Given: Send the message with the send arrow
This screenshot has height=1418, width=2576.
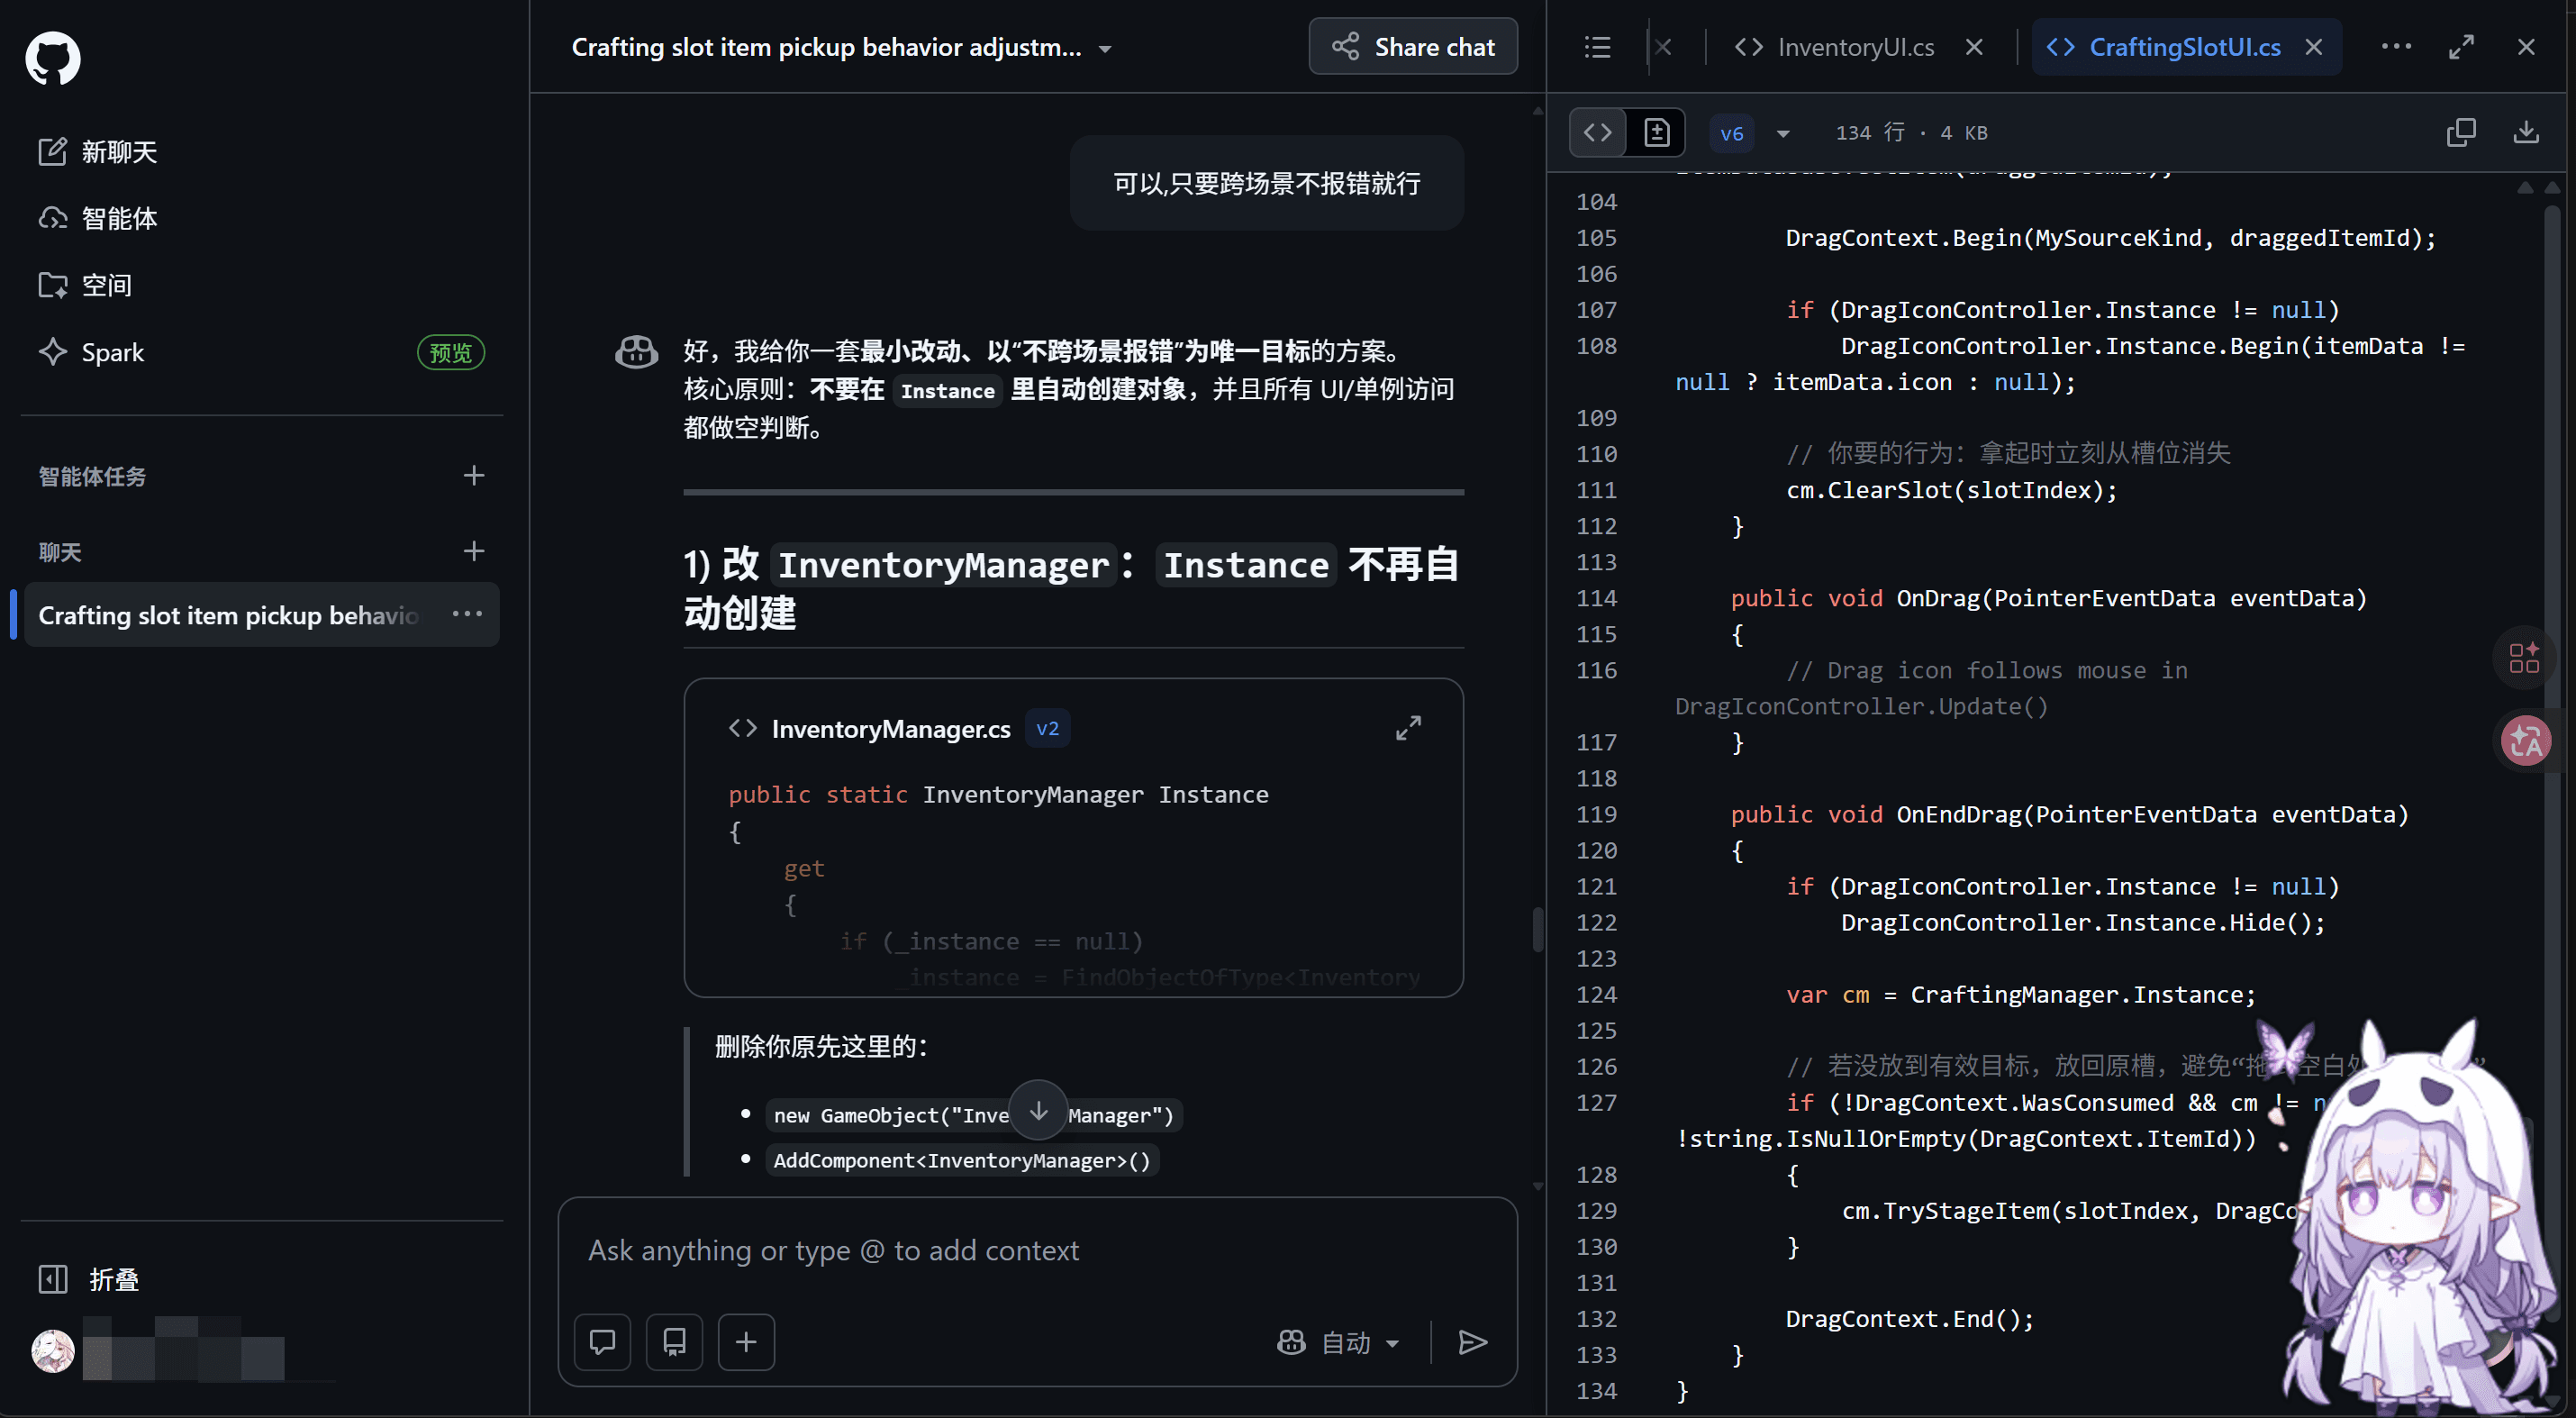Looking at the screenshot, I should pyautogui.click(x=1472, y=1342).
